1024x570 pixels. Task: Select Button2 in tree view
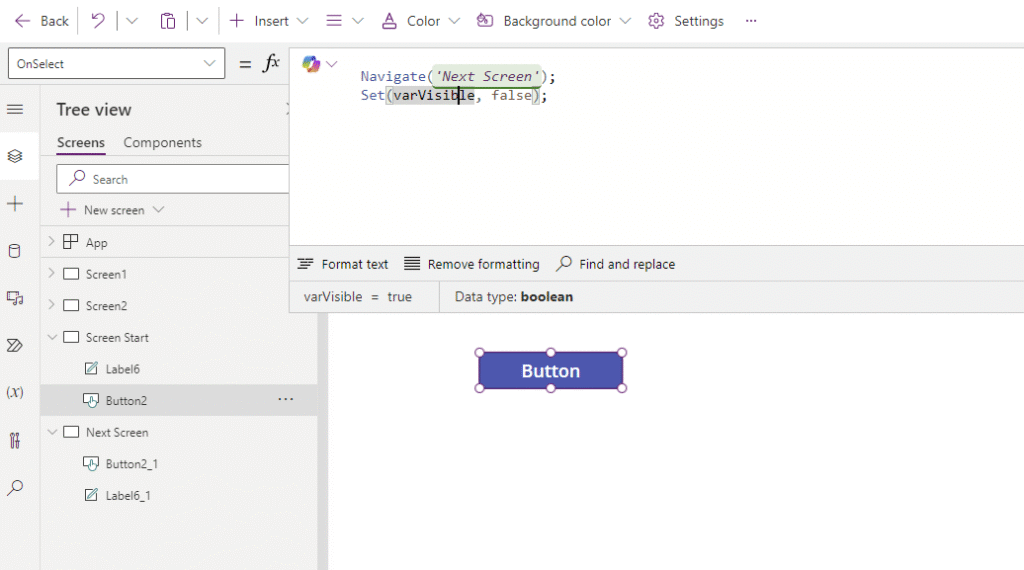point(126,400)
